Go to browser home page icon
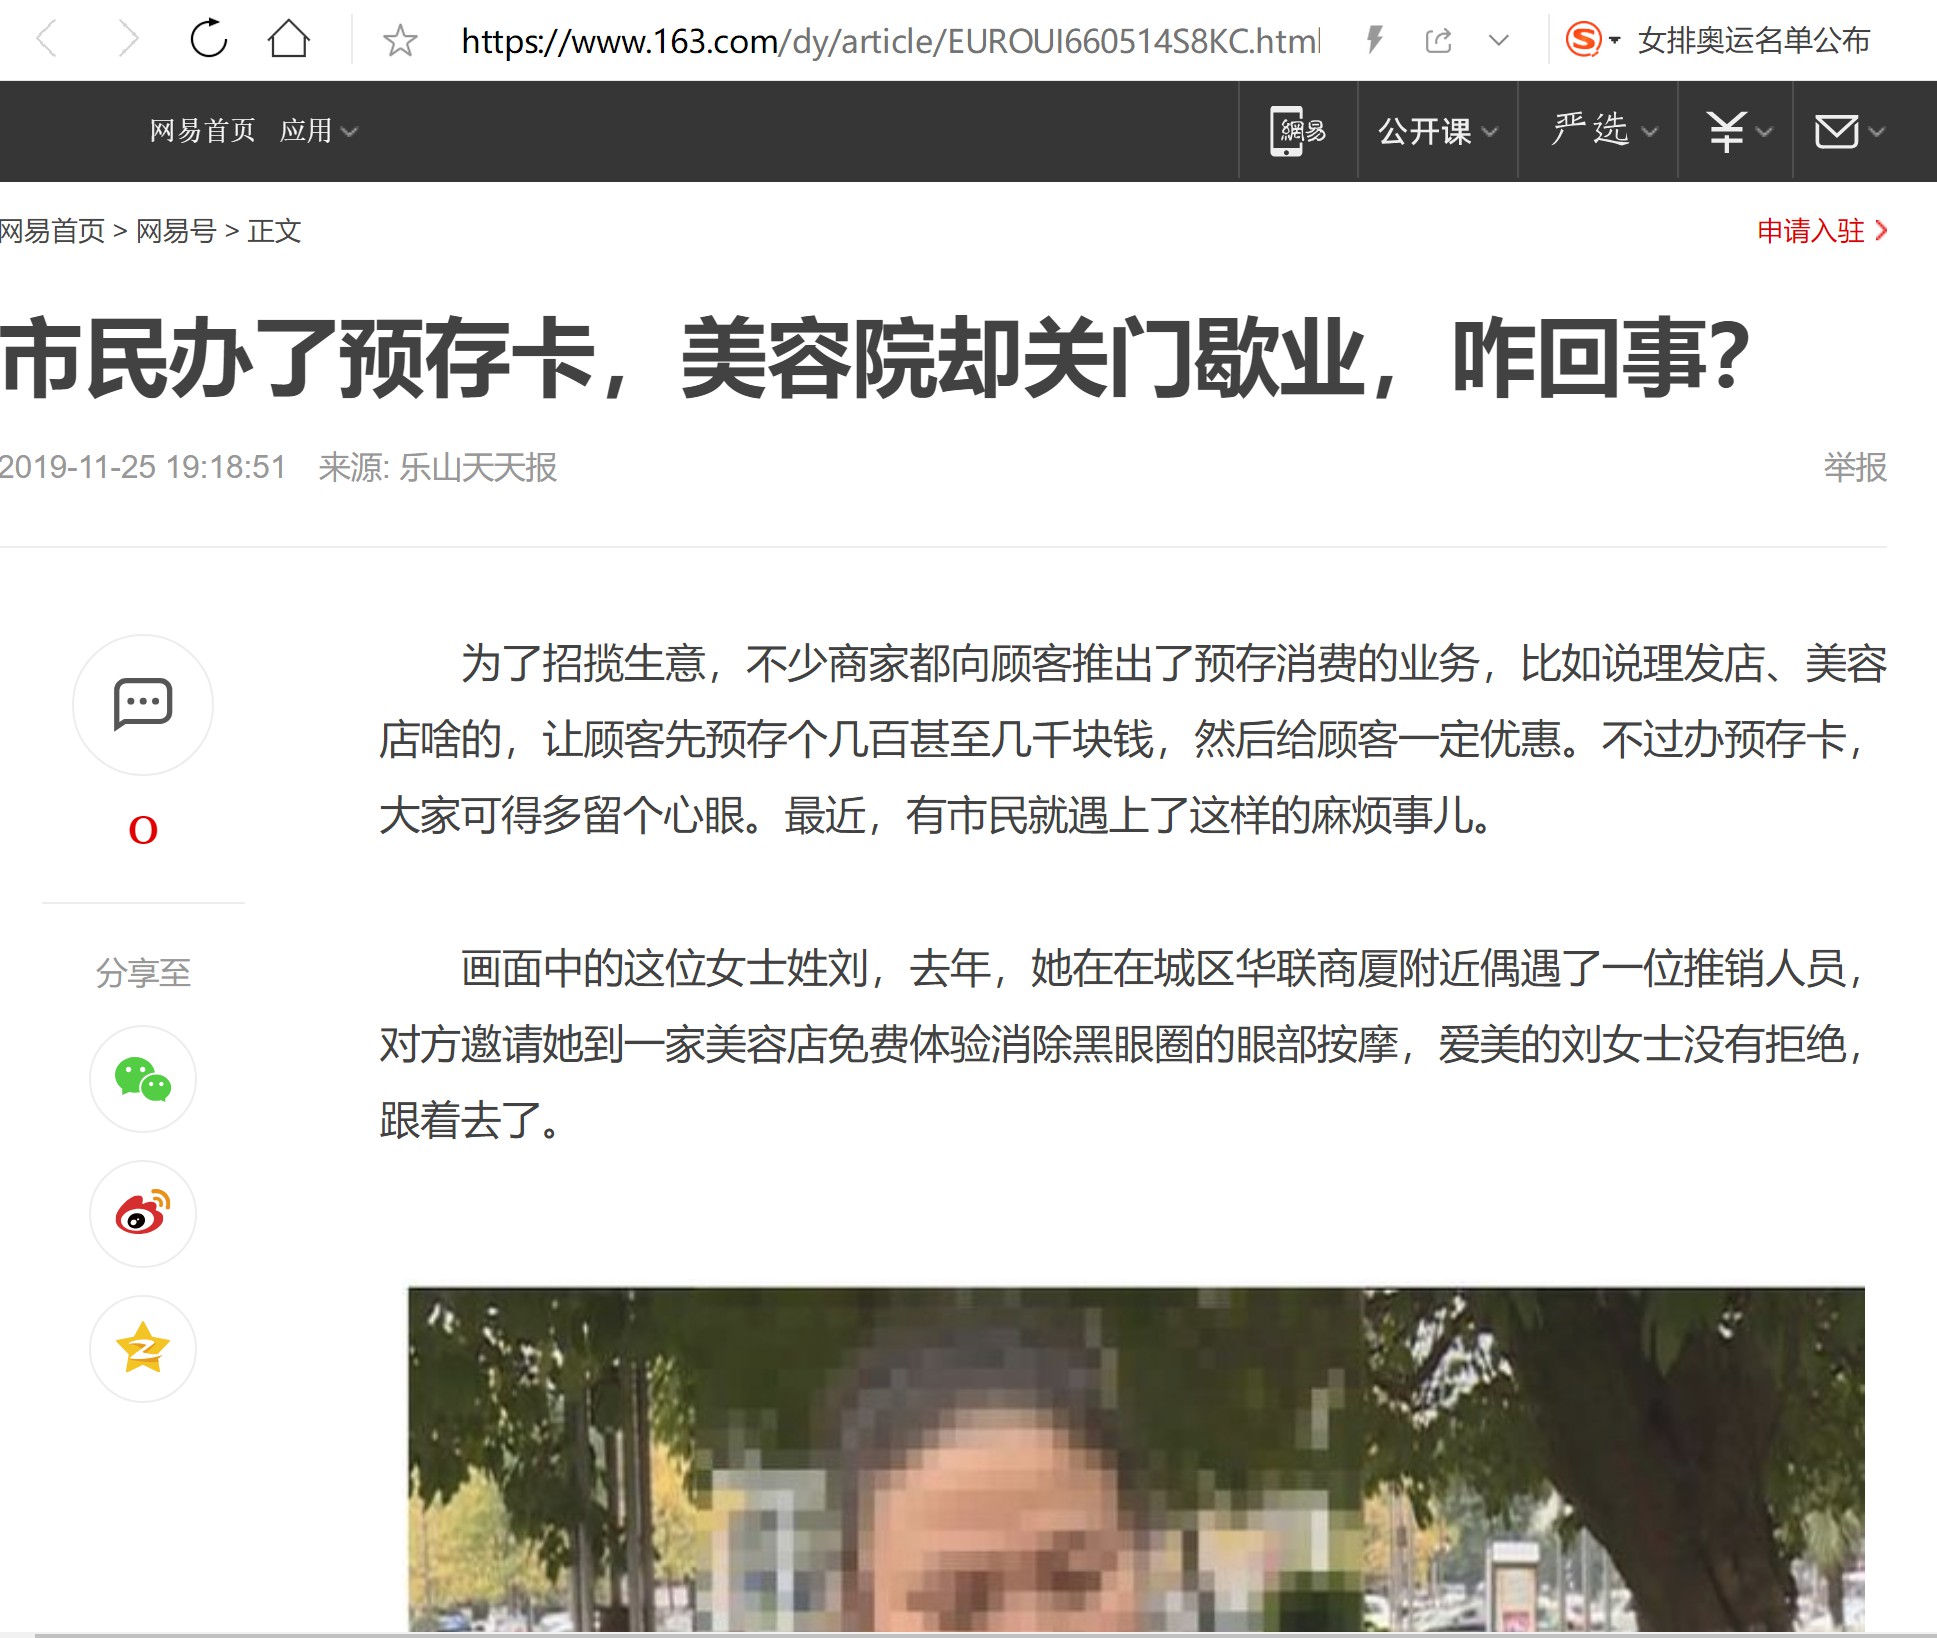This screenshot has height=1638, width=1937. pyautogui.click(x=289, y=39)
